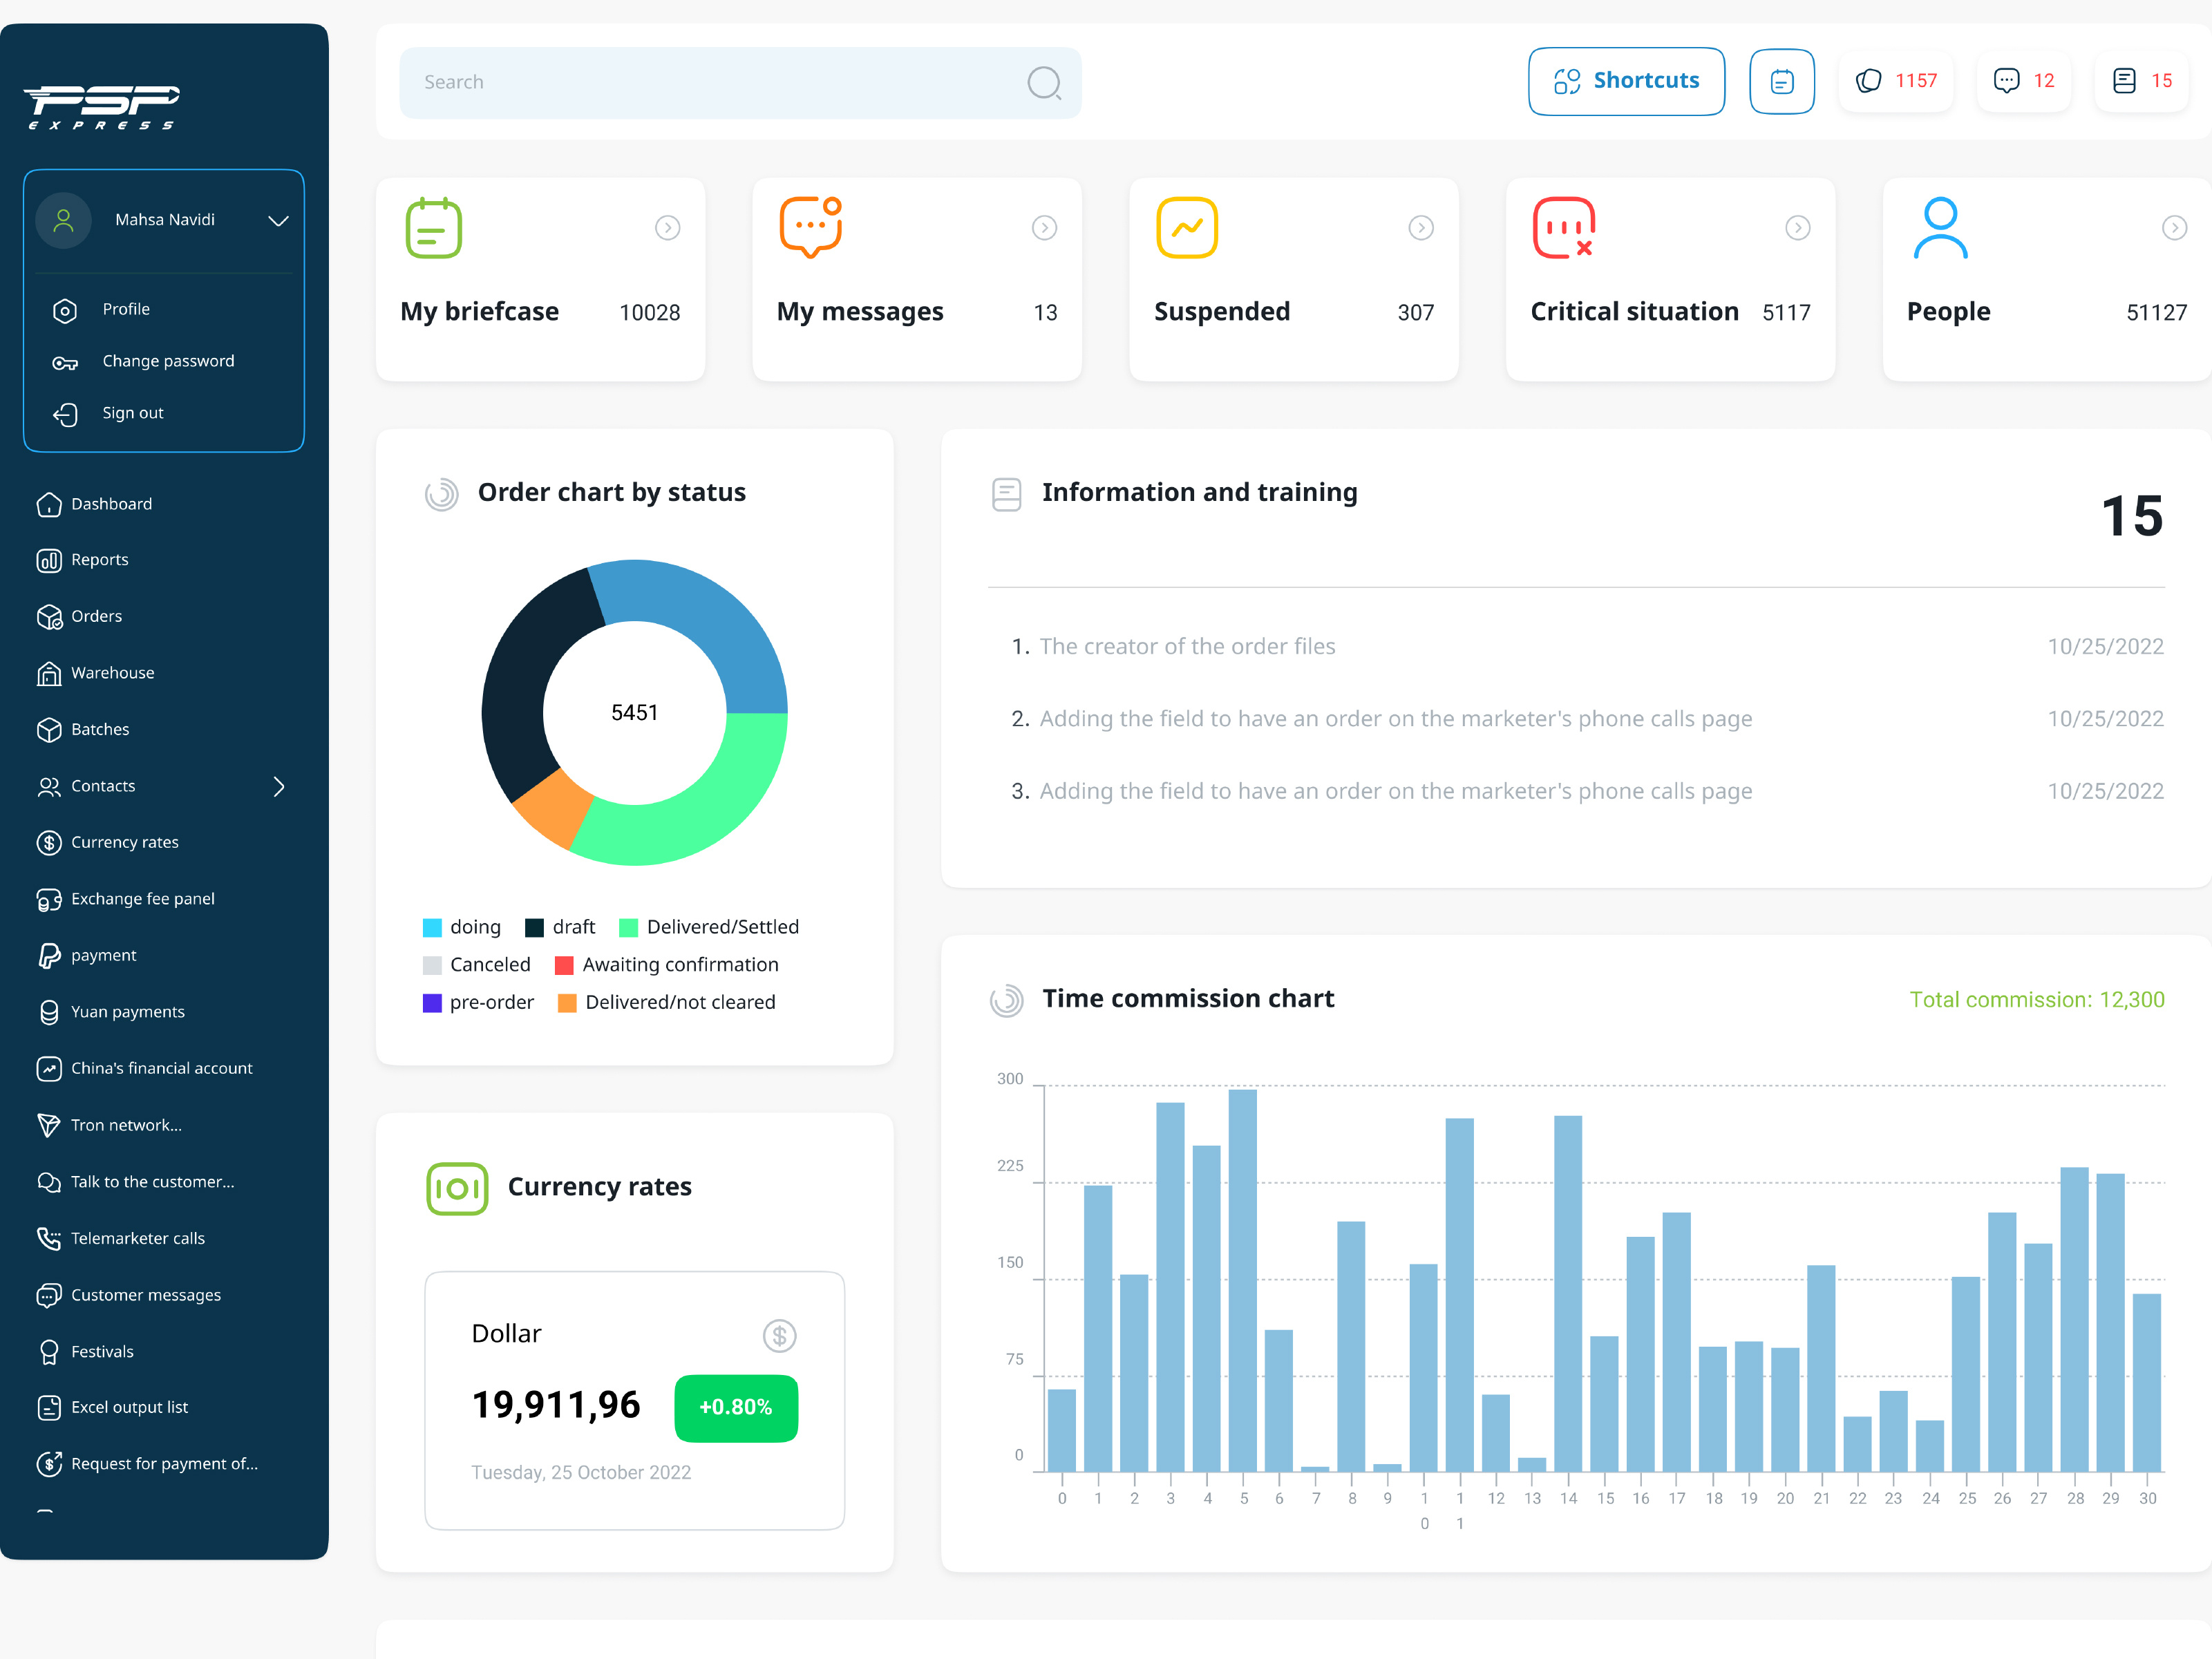Click the search magnifier icon
This screenshot has height=1659, width=2212.
1044,83
